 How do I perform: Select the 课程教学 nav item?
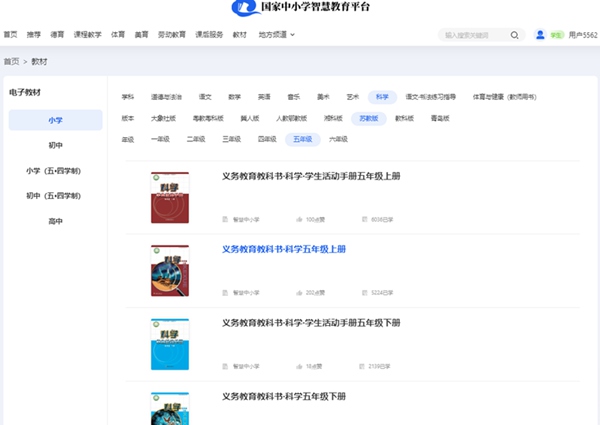pos(88,34)
